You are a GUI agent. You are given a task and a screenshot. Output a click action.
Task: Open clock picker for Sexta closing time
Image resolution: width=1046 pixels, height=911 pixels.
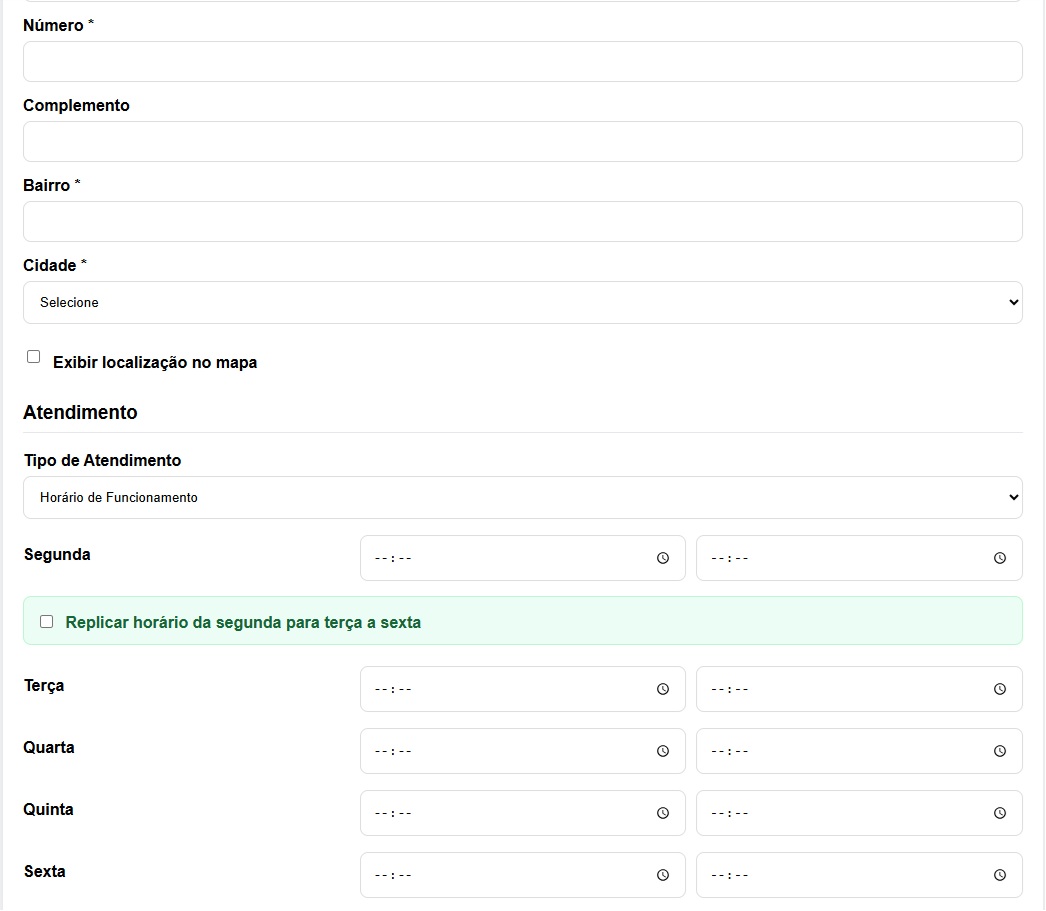tap(999, 875)
